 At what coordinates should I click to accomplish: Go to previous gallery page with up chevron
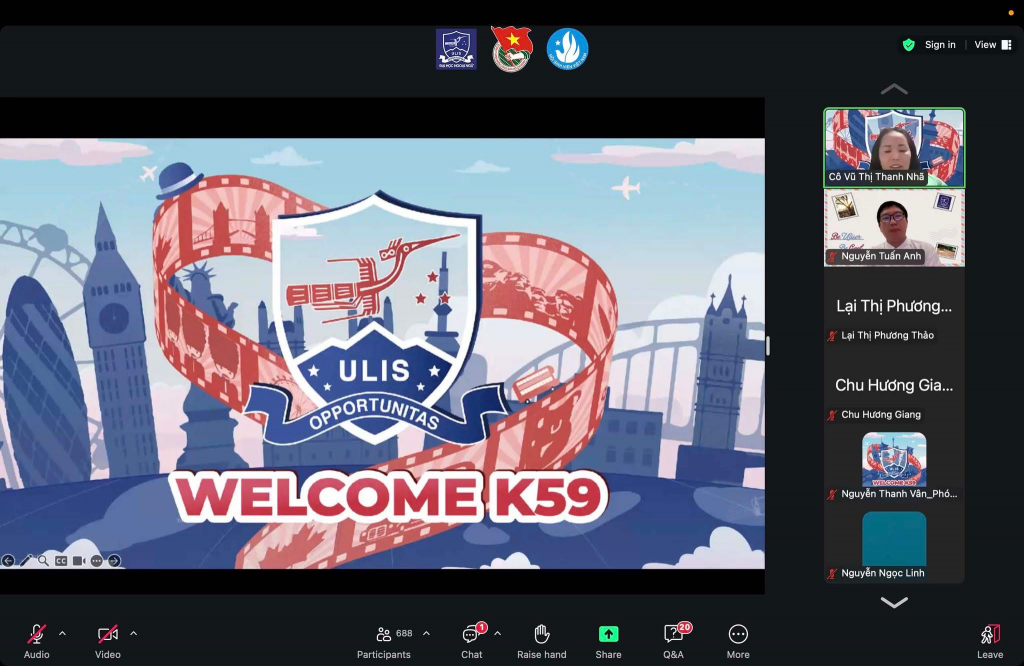(894, 89)
